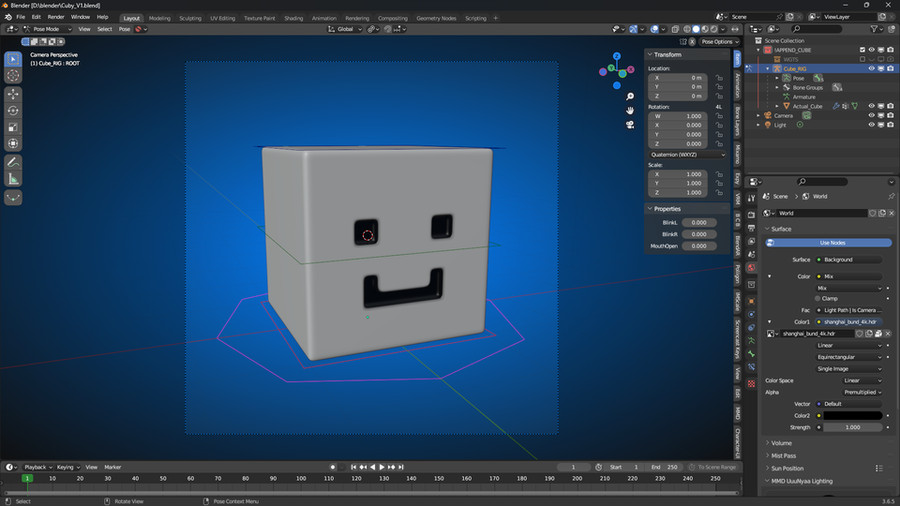
Task: Click the zoom magnifier viewport icon
Action: click(630, 96)
